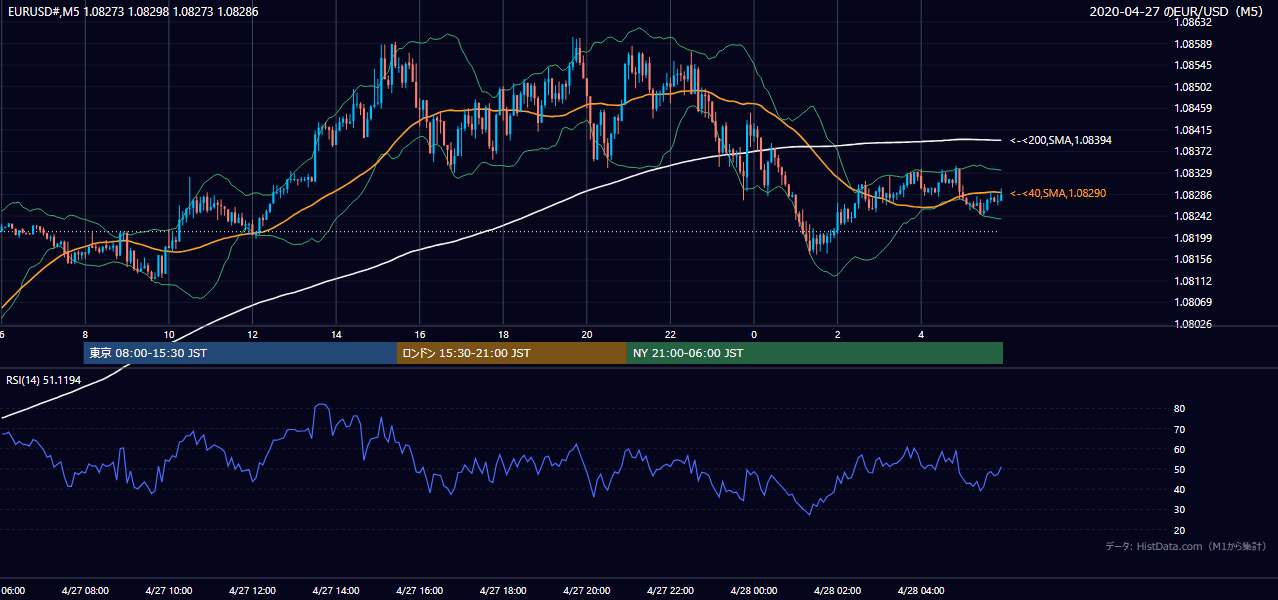Click price axis value 1.08242
Image resolution: width=1278 pixels, height=600 pixels.
[x=1193, y=216]
